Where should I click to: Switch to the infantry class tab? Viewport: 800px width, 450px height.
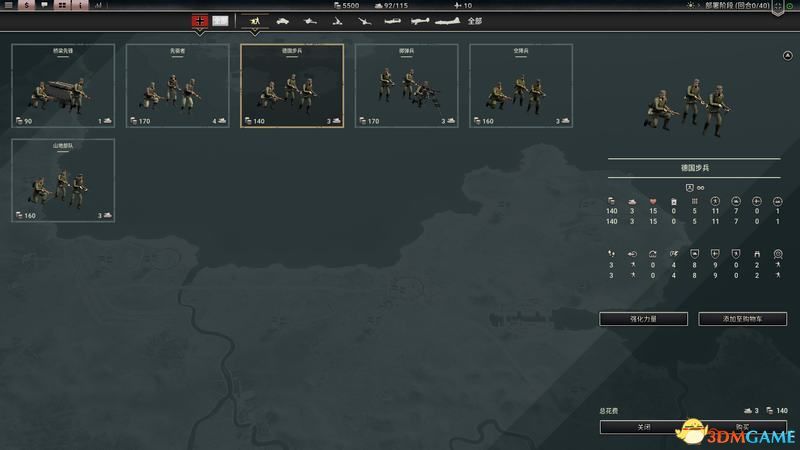(255, 21)
